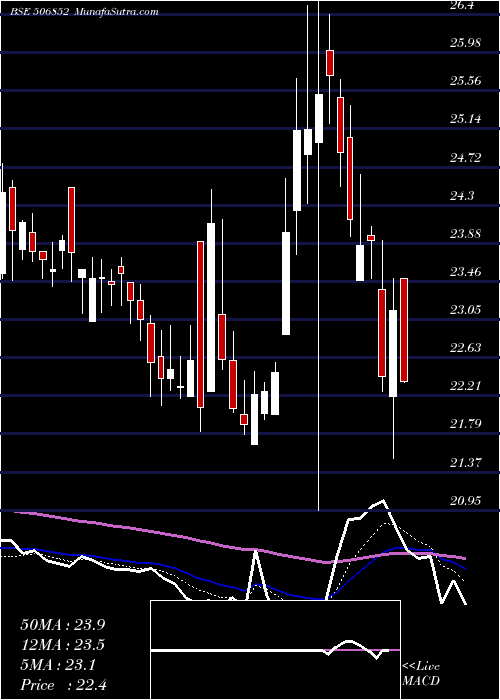The image size is (500, 700).
Task: Click the 25.56 price axis label
Action: tap(465, 81)
